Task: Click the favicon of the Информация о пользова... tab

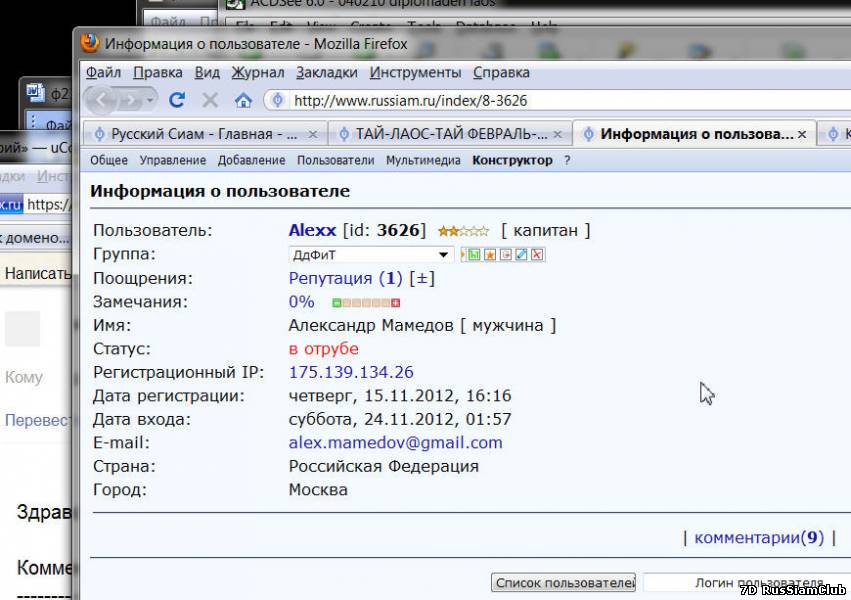Action: click(589, 134)
